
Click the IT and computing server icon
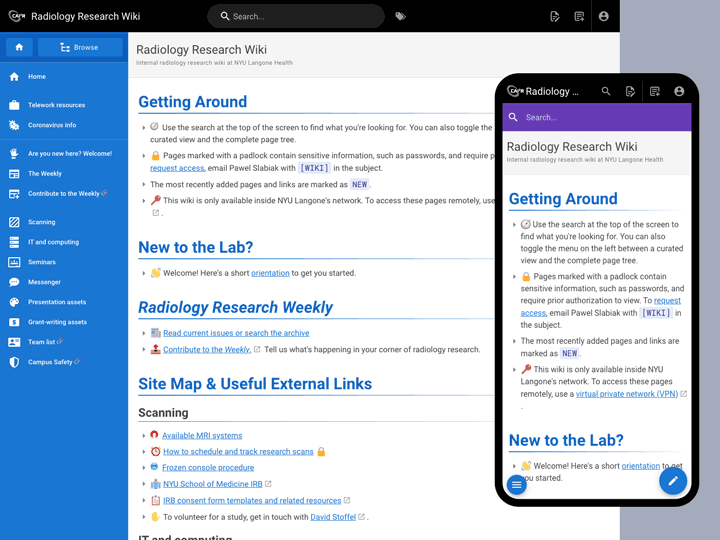[x=14, y=242]
